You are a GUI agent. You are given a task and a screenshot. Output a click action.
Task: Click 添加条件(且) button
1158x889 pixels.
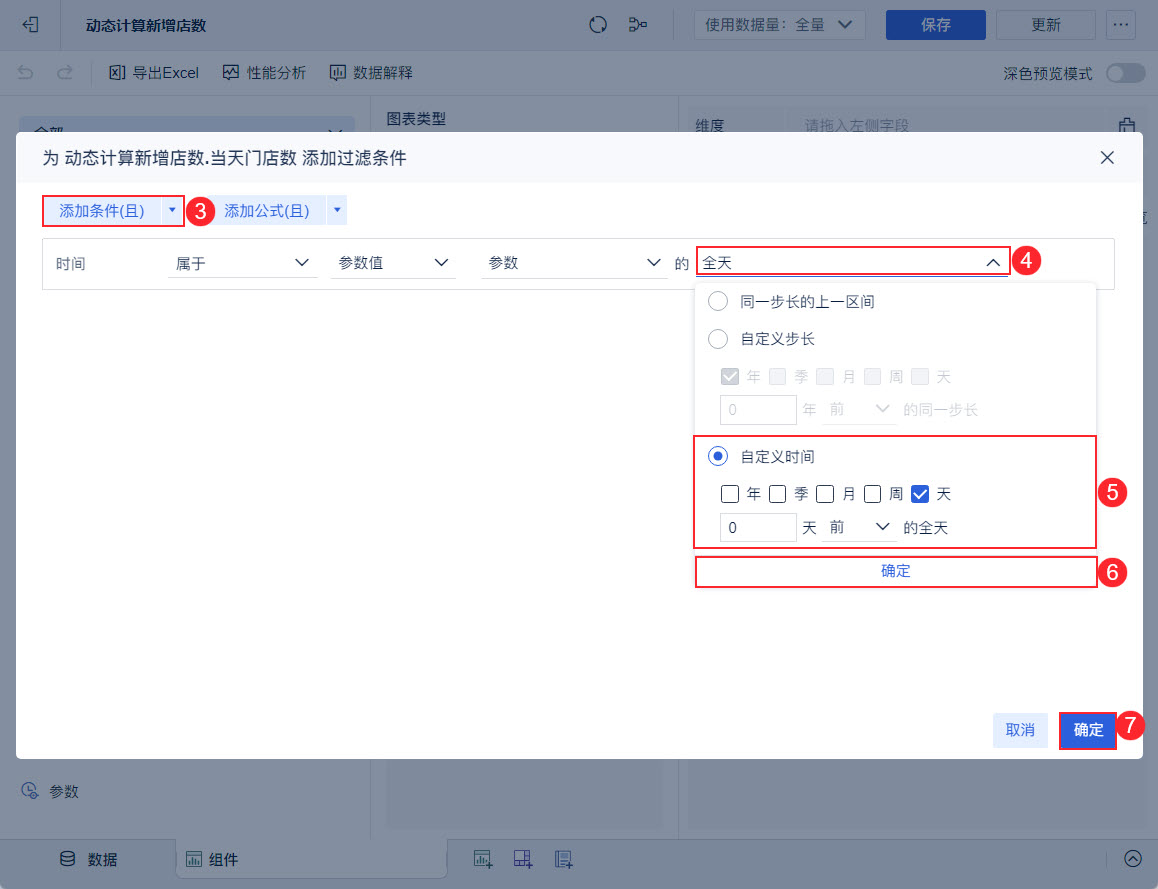click(x=102, y=210)
